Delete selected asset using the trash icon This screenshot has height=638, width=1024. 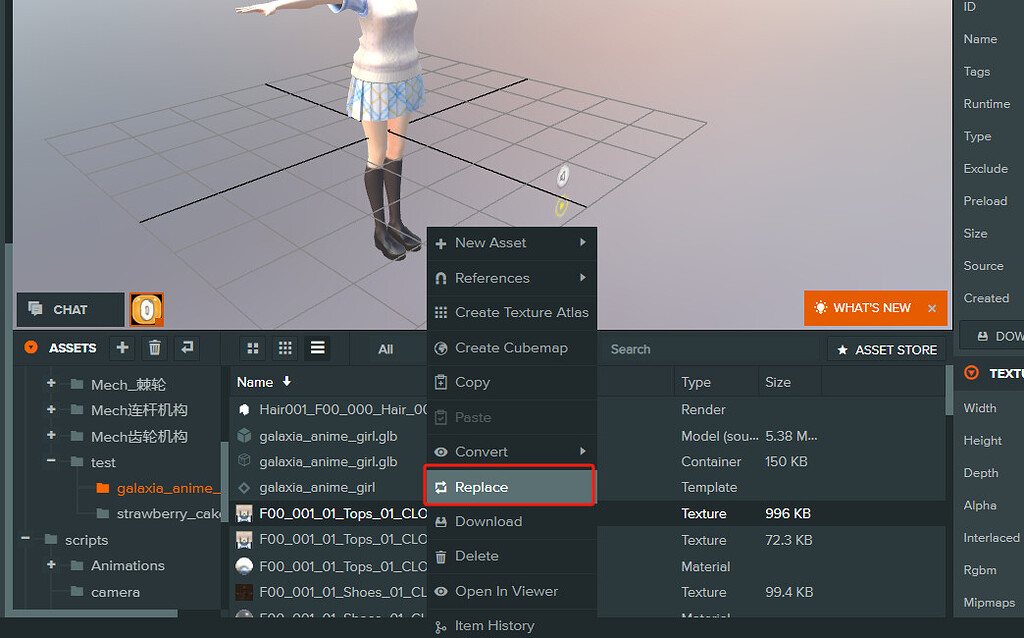click(153, 348)
